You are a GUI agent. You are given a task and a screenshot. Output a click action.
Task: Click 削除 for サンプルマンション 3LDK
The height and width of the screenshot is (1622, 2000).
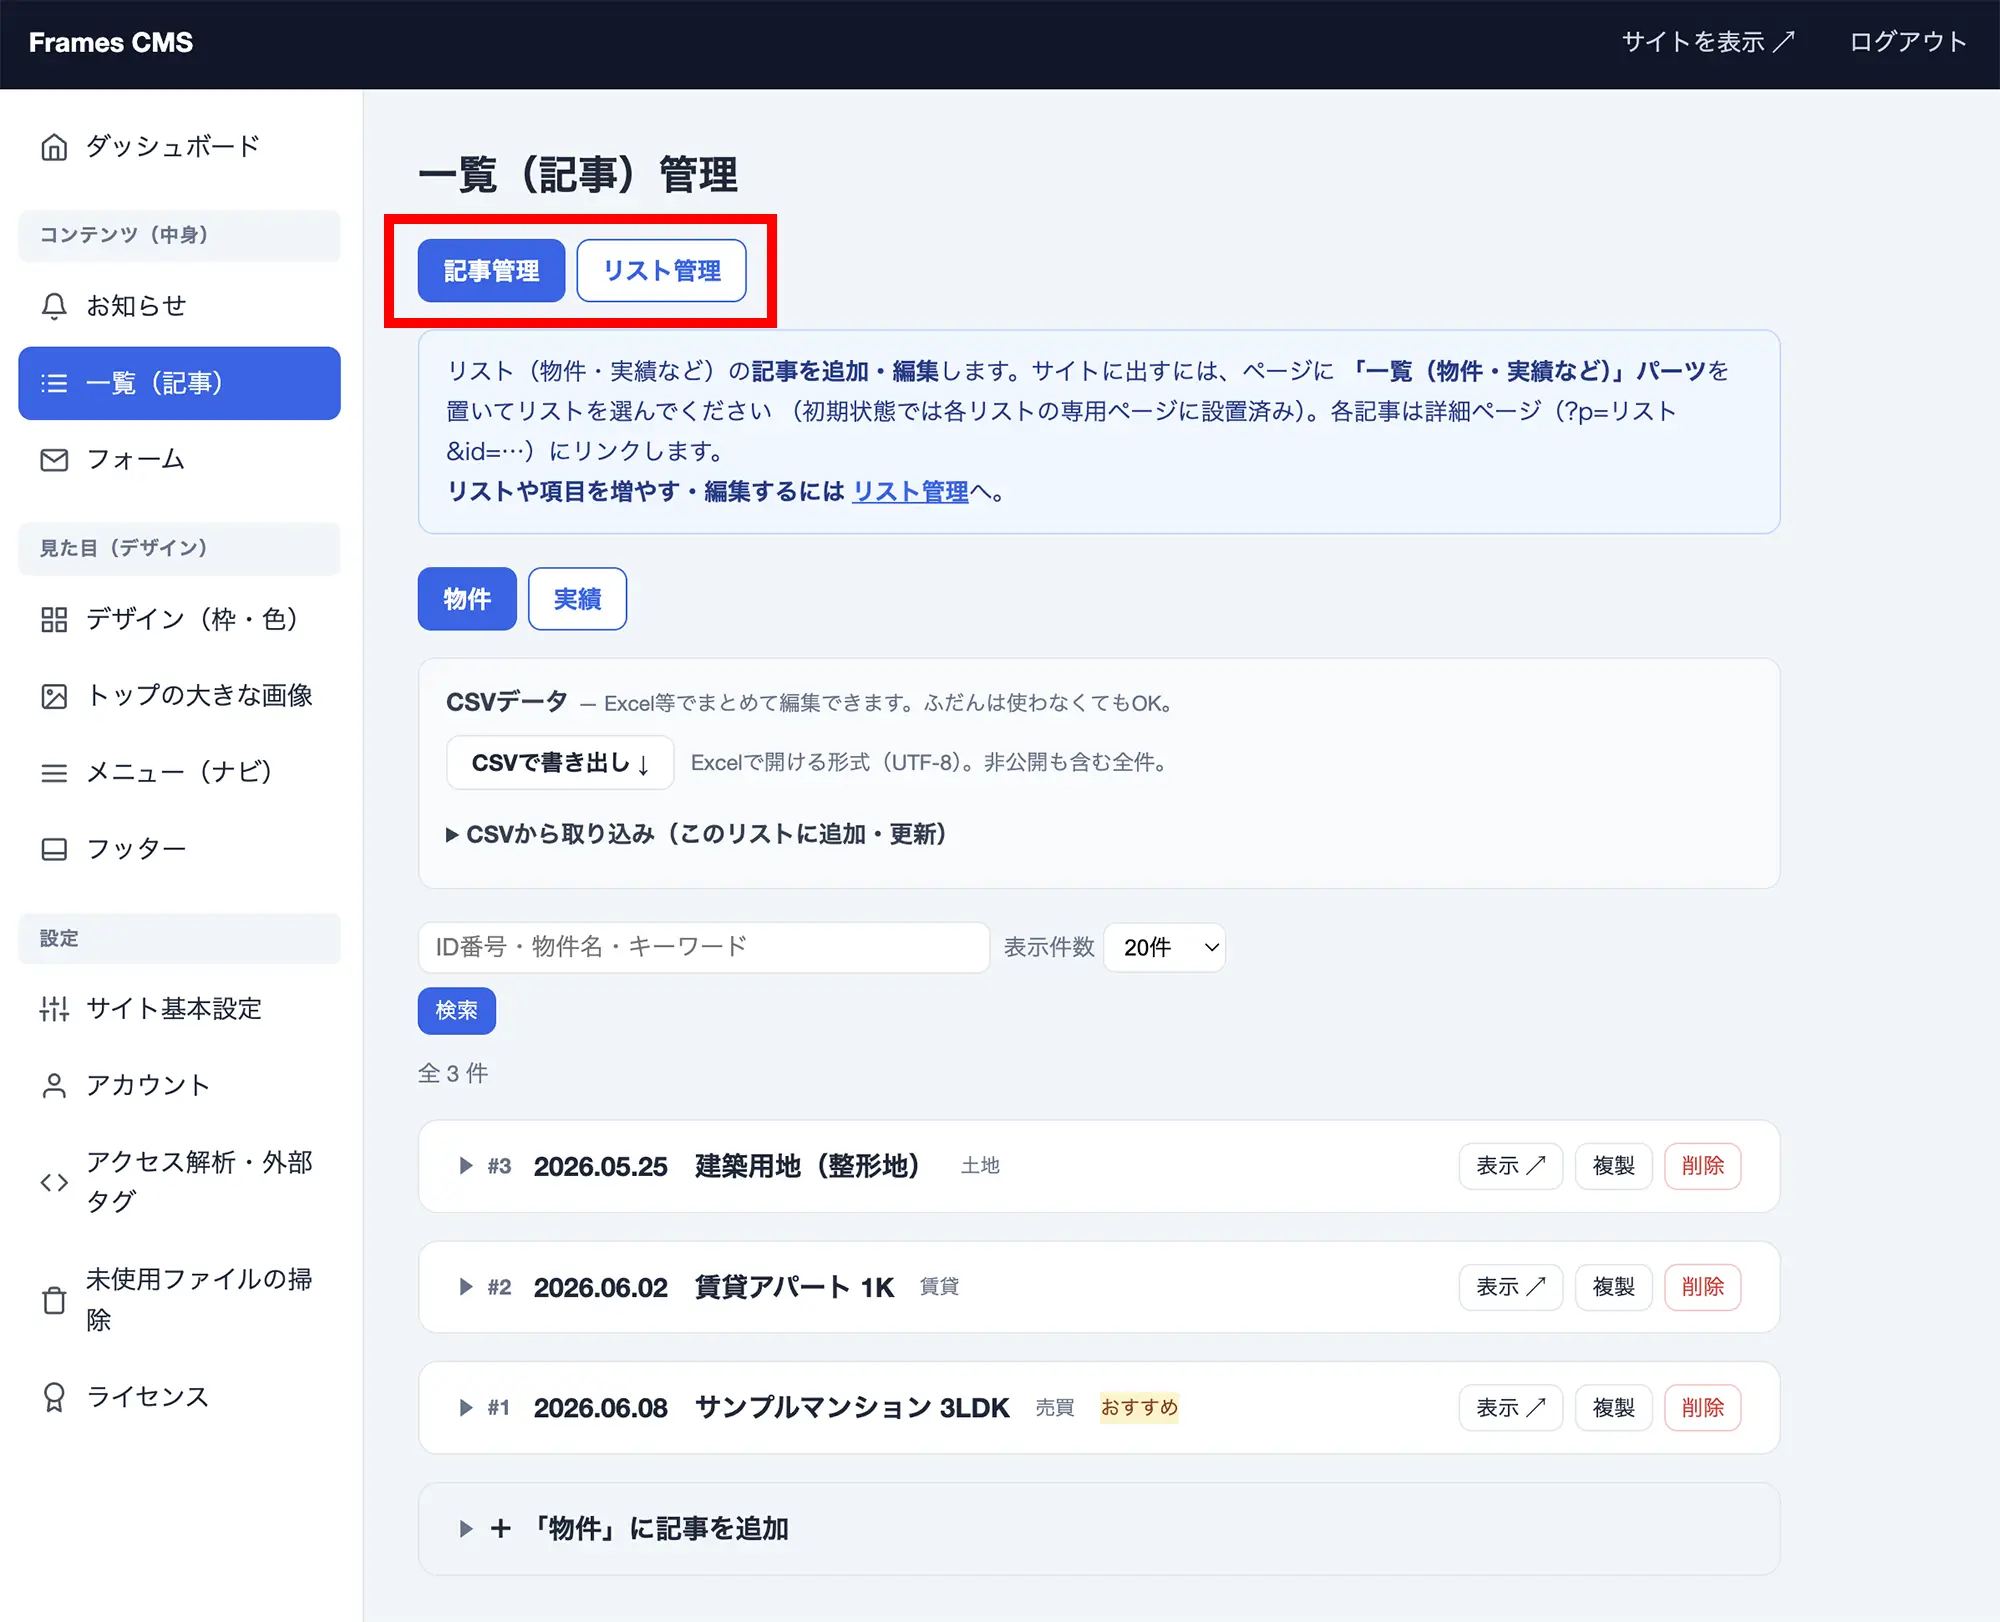[x=1702, y=1408]
